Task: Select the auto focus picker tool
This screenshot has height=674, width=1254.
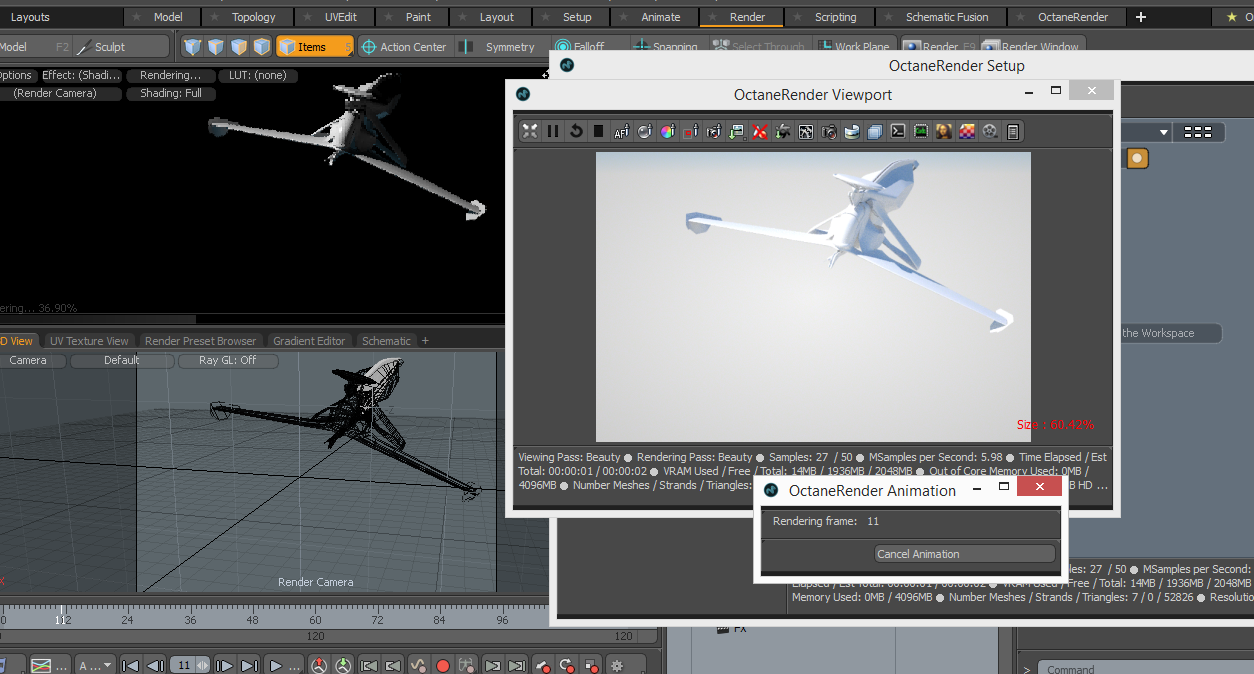Action: pos(622,131)
